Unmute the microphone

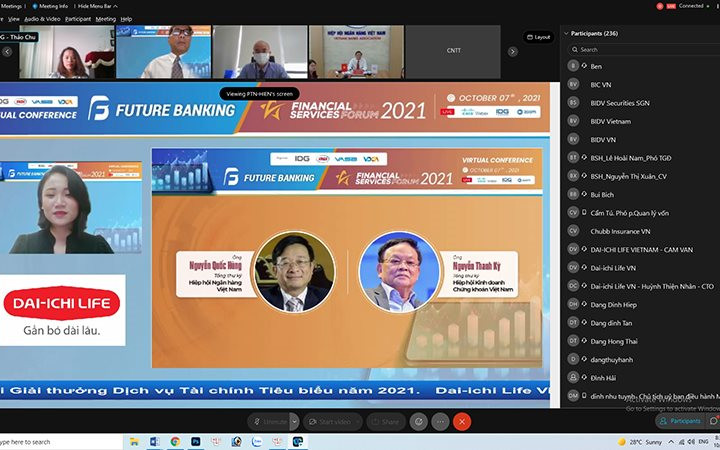(269, 422)
